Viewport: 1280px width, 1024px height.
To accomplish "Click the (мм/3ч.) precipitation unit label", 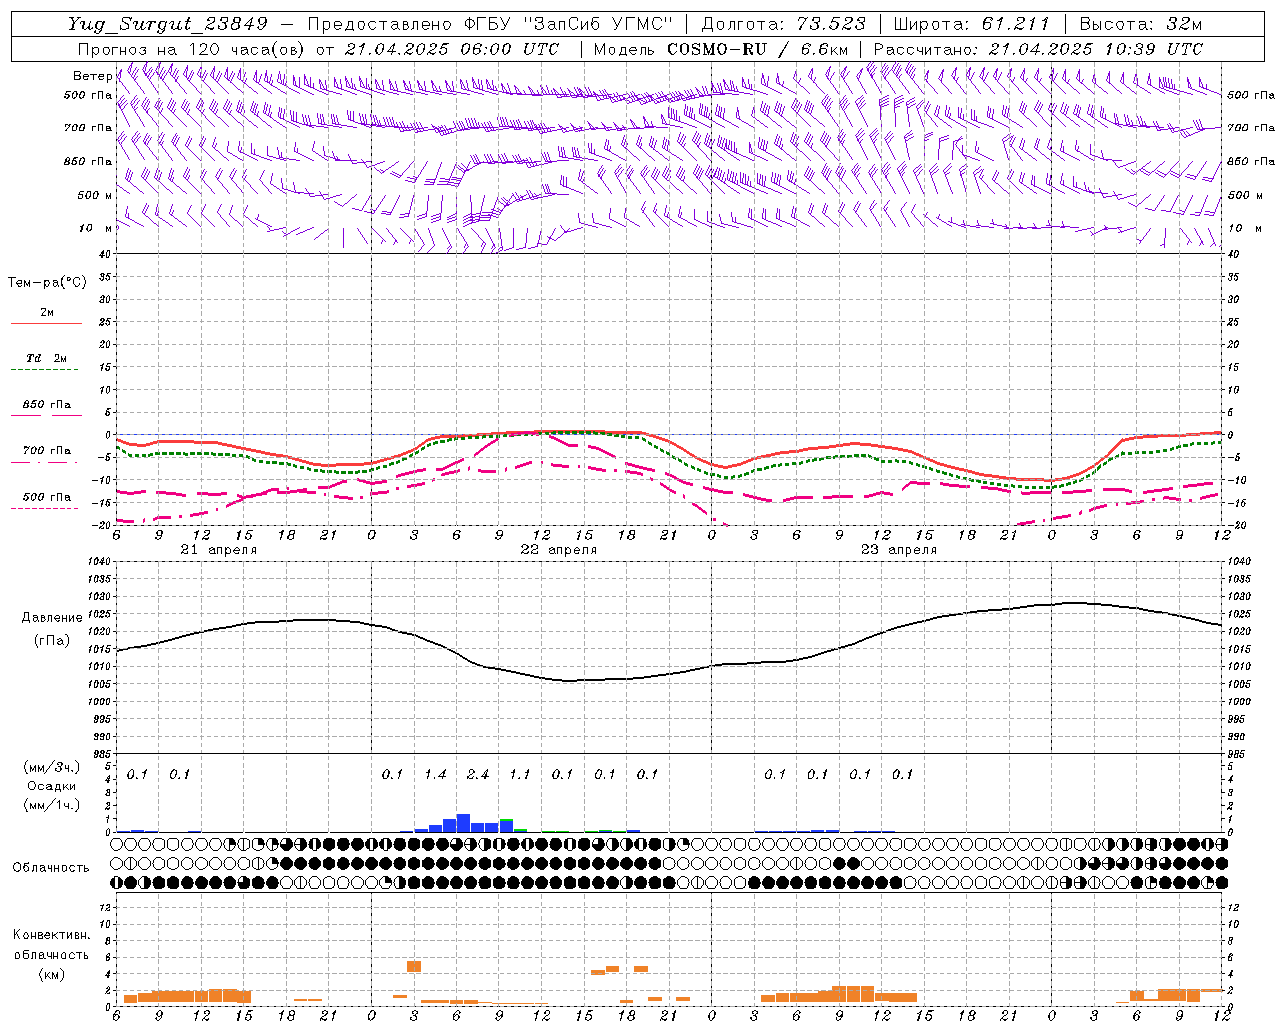I will tap(52, 767).
